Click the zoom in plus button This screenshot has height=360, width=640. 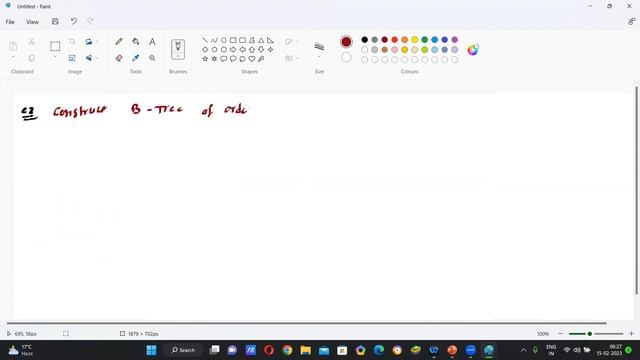pos(631,334)
